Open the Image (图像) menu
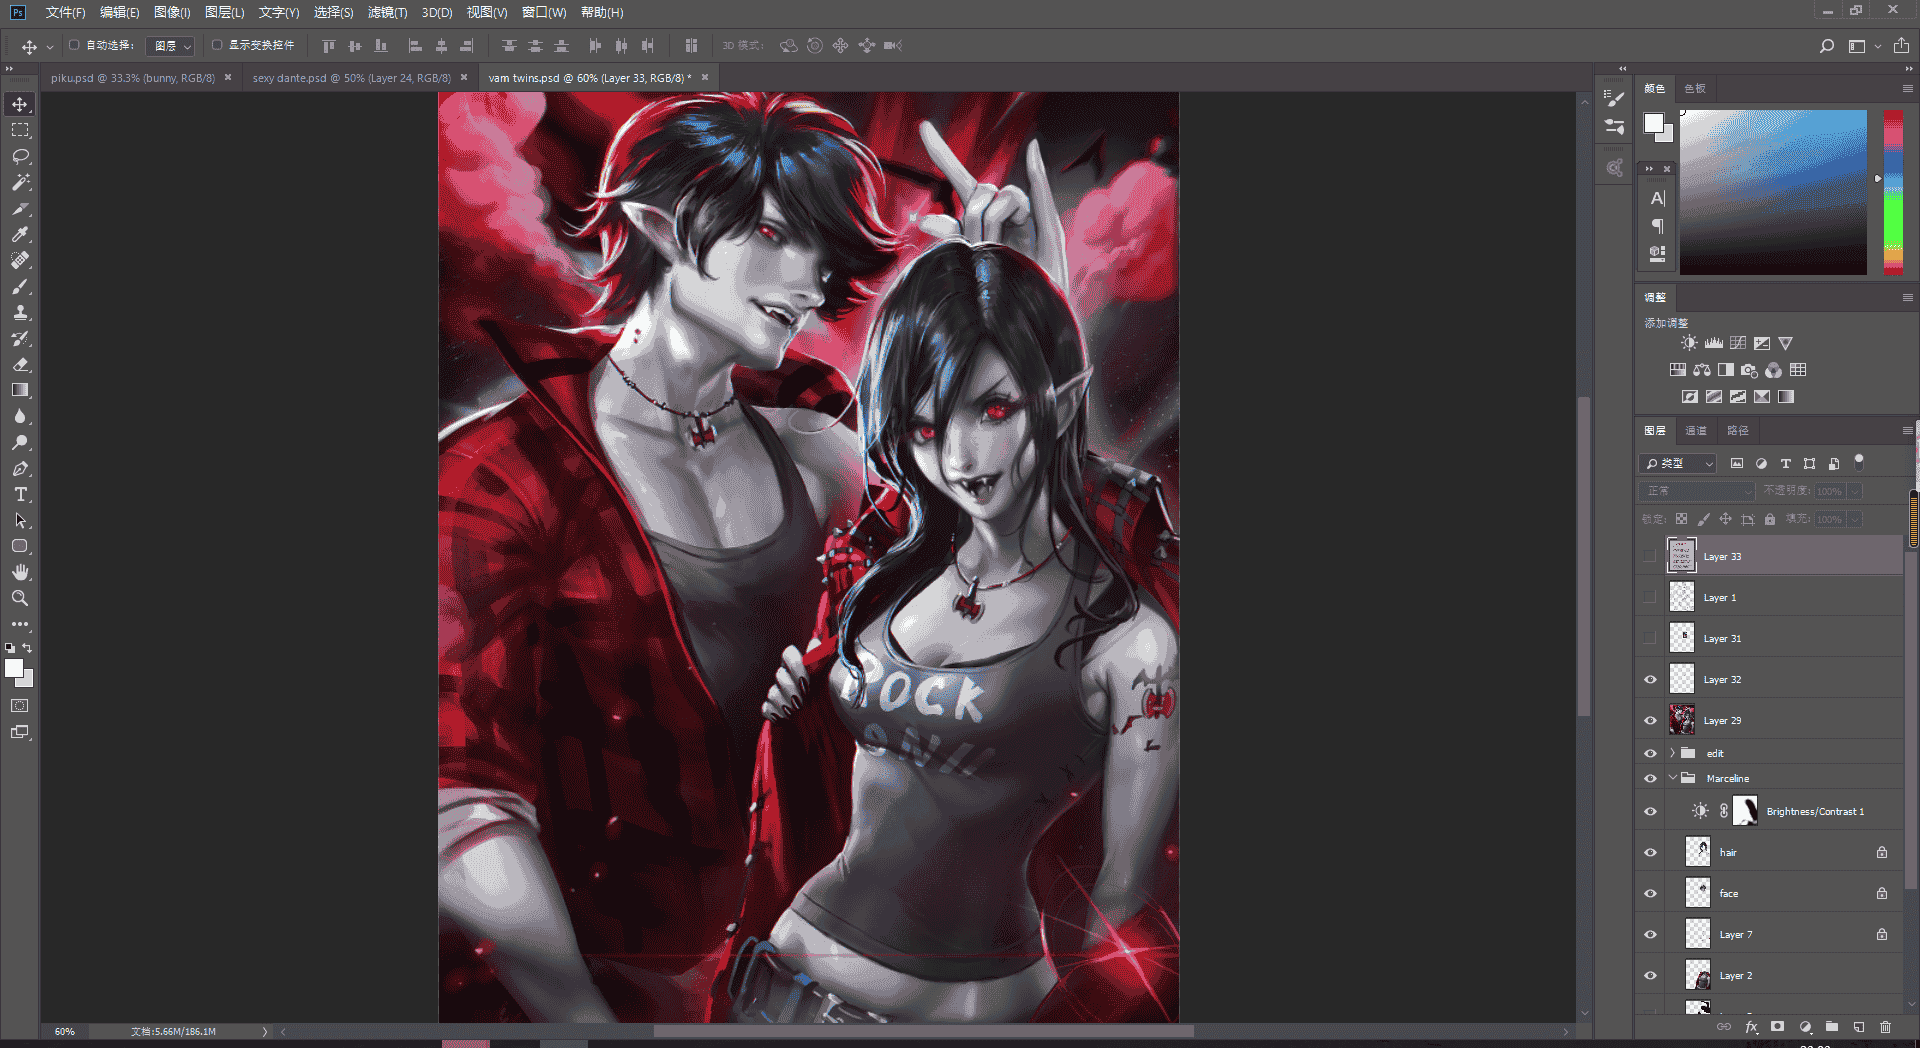Screen dimensions: 1920x1048 [x=172, y=12]
